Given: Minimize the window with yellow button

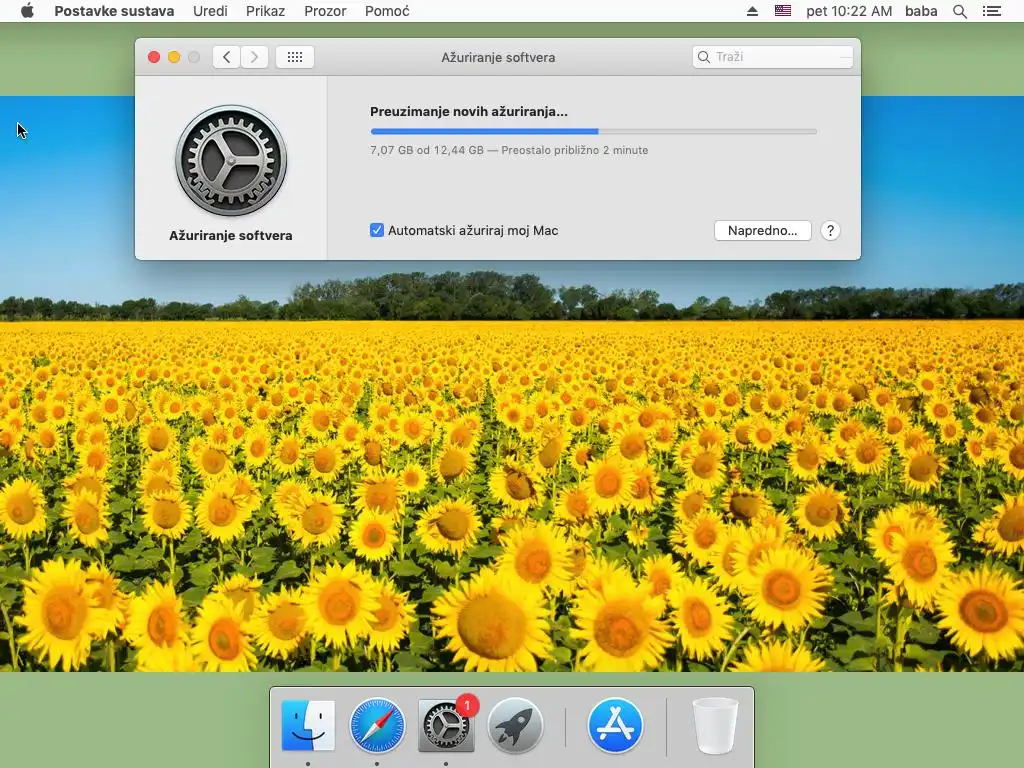Looking at the screenshot, I should (x=174, y=57).
